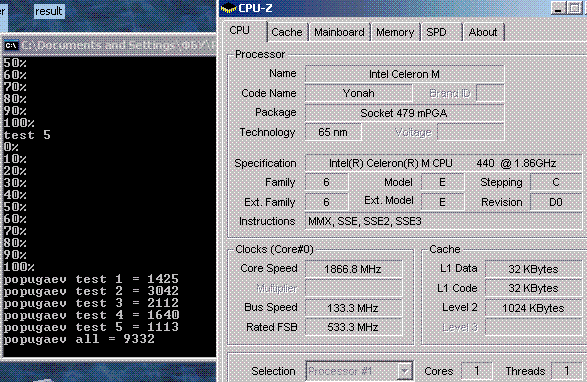This screenshot has width=587, height=382.
Task: Click the L1 Data value 32 KBytes
Action: (533, 269)
